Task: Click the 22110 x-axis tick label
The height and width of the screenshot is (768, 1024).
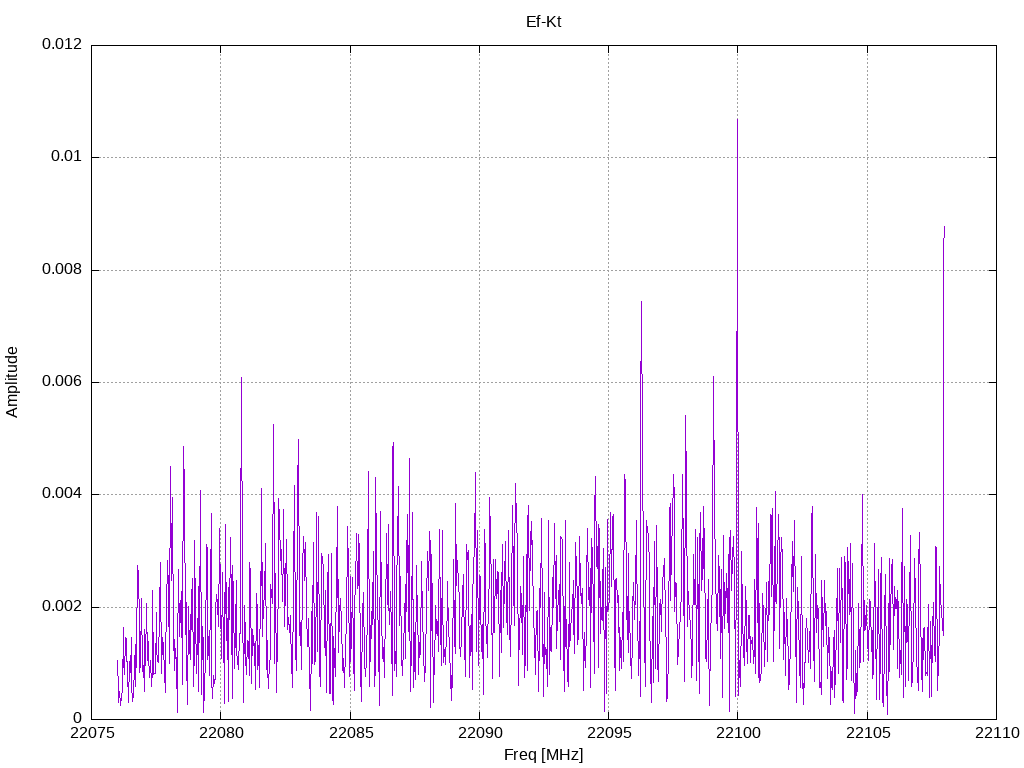Action: [x=997, y=733]
